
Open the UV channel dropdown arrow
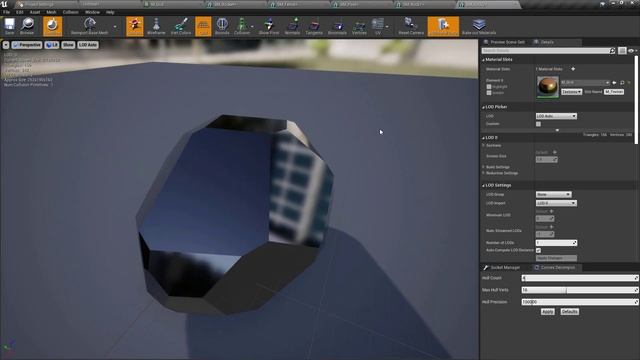click(387, 27)
